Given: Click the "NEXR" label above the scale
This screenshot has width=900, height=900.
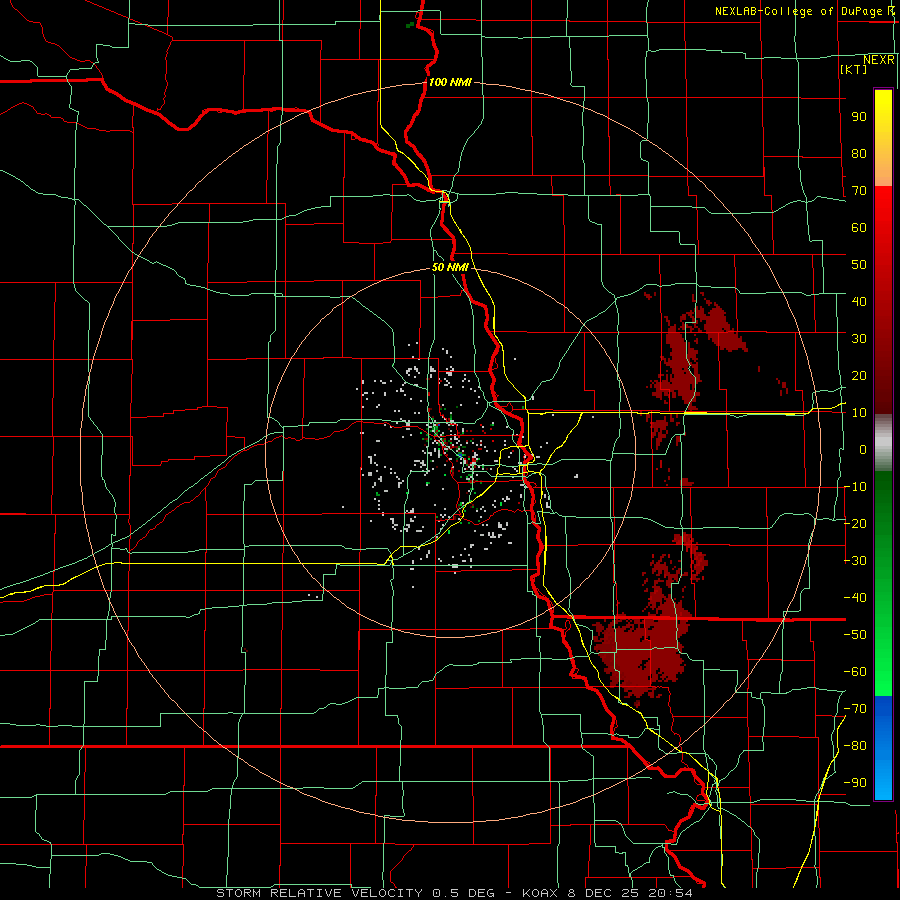Looking at the screenshot, I should click(879, 60).
